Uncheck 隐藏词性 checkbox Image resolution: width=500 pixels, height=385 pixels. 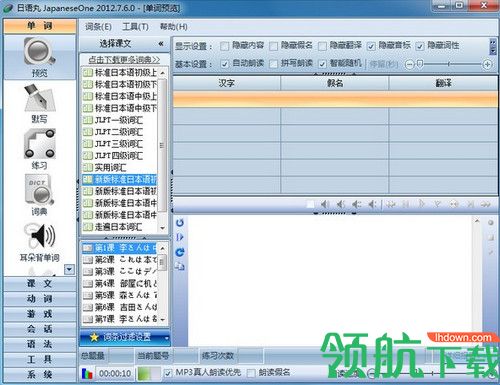tap(420, 46)
